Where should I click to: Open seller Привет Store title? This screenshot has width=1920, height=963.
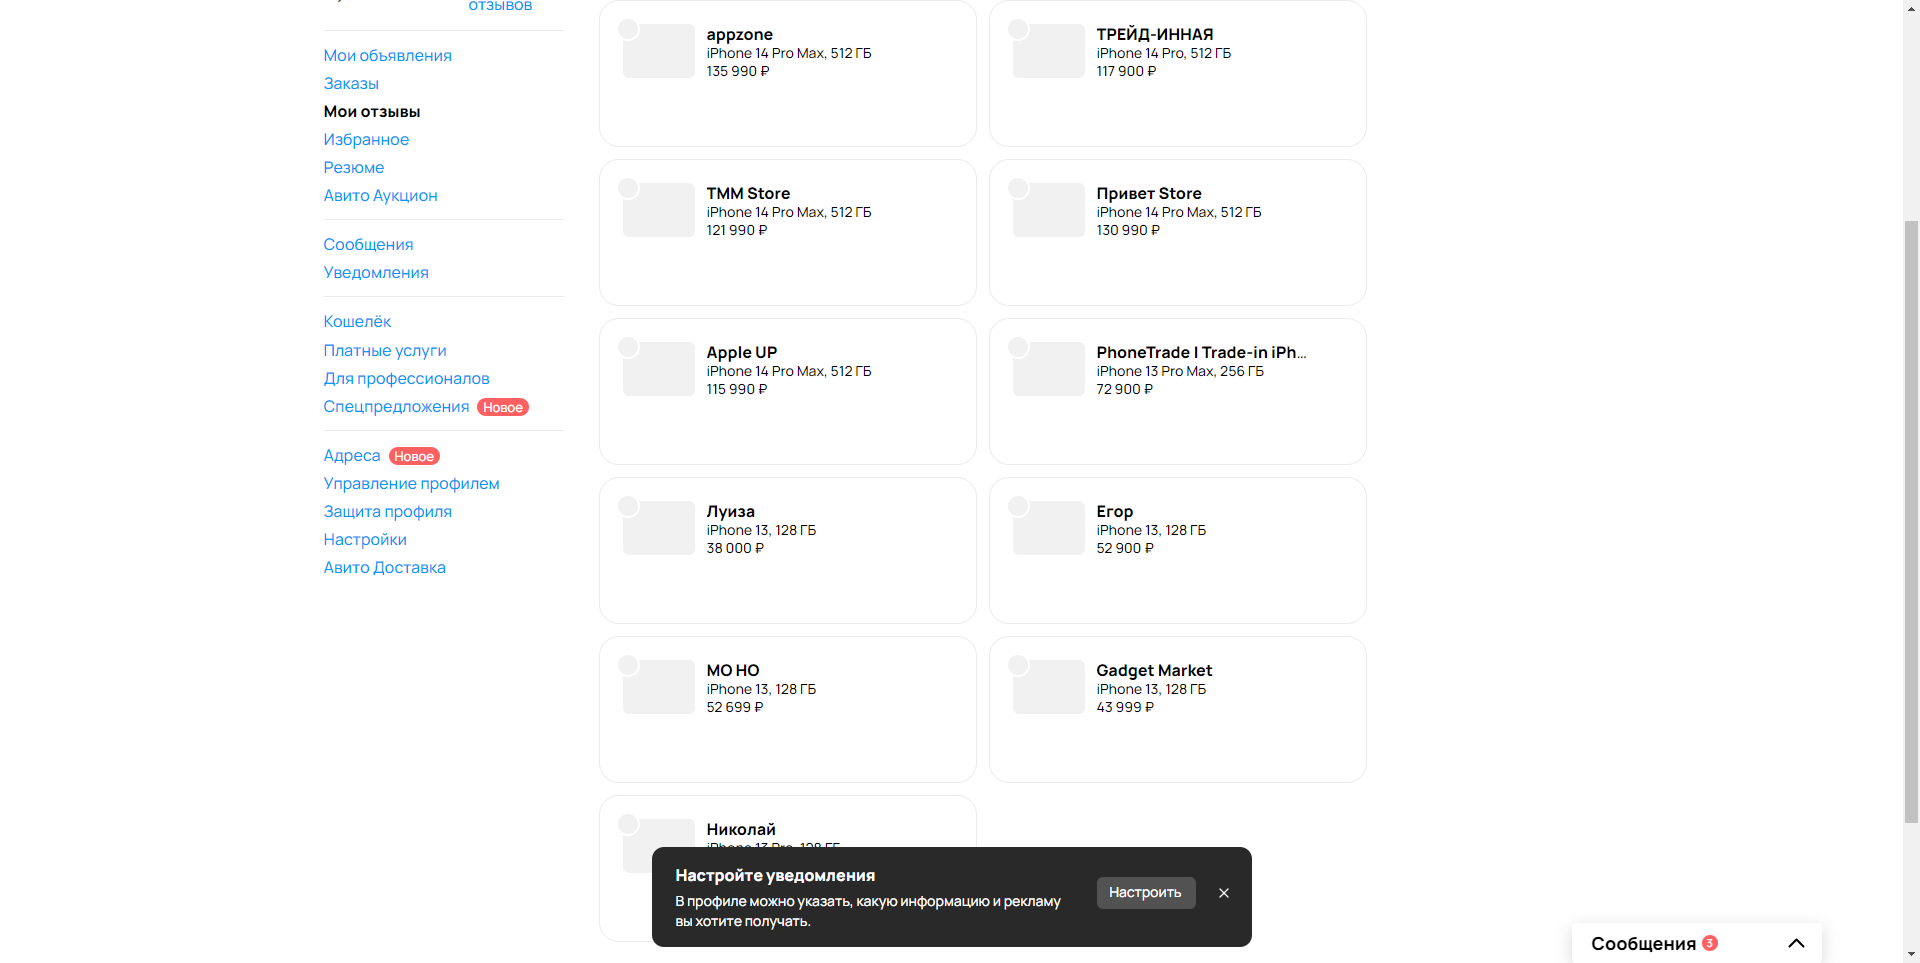tap(1149, 194)
